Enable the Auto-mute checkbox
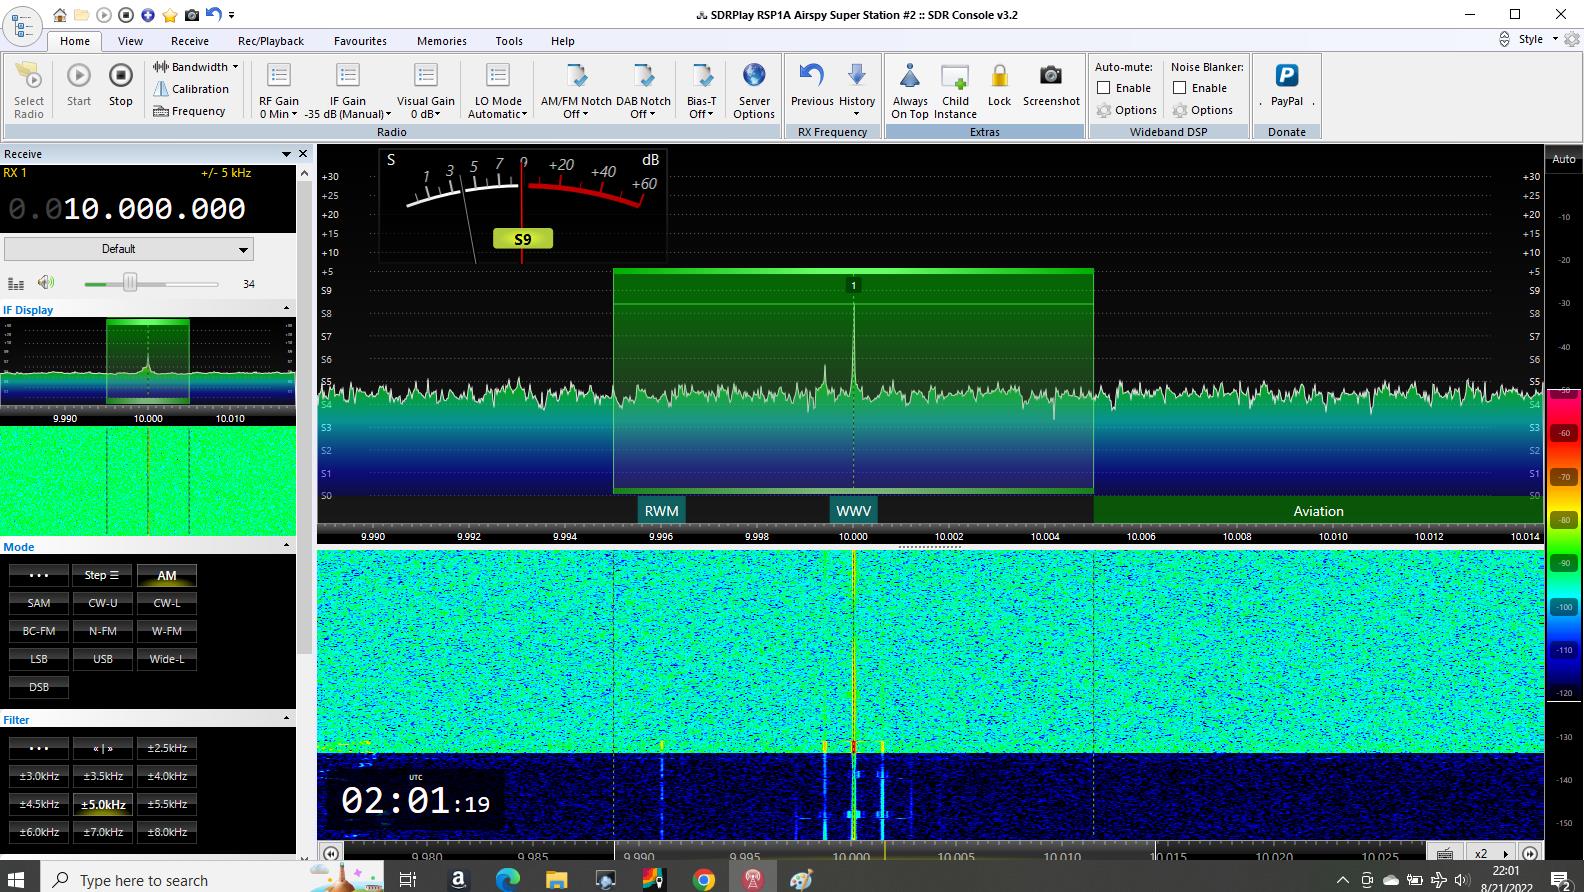 1104,88
